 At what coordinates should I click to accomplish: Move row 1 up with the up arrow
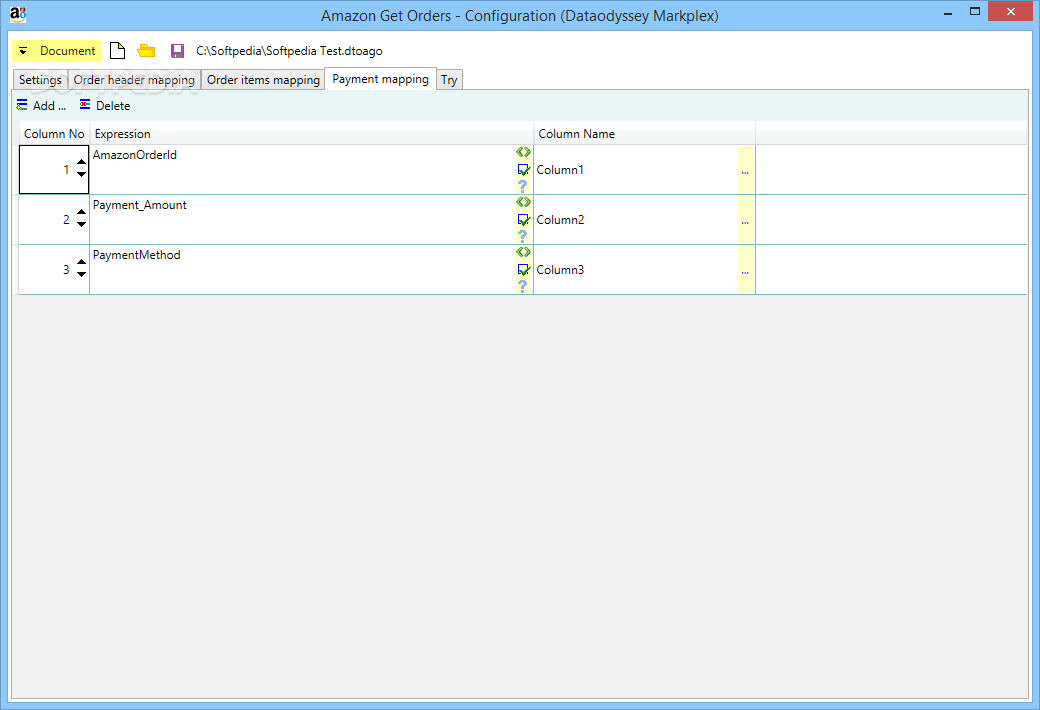click(x=81, y=162)
